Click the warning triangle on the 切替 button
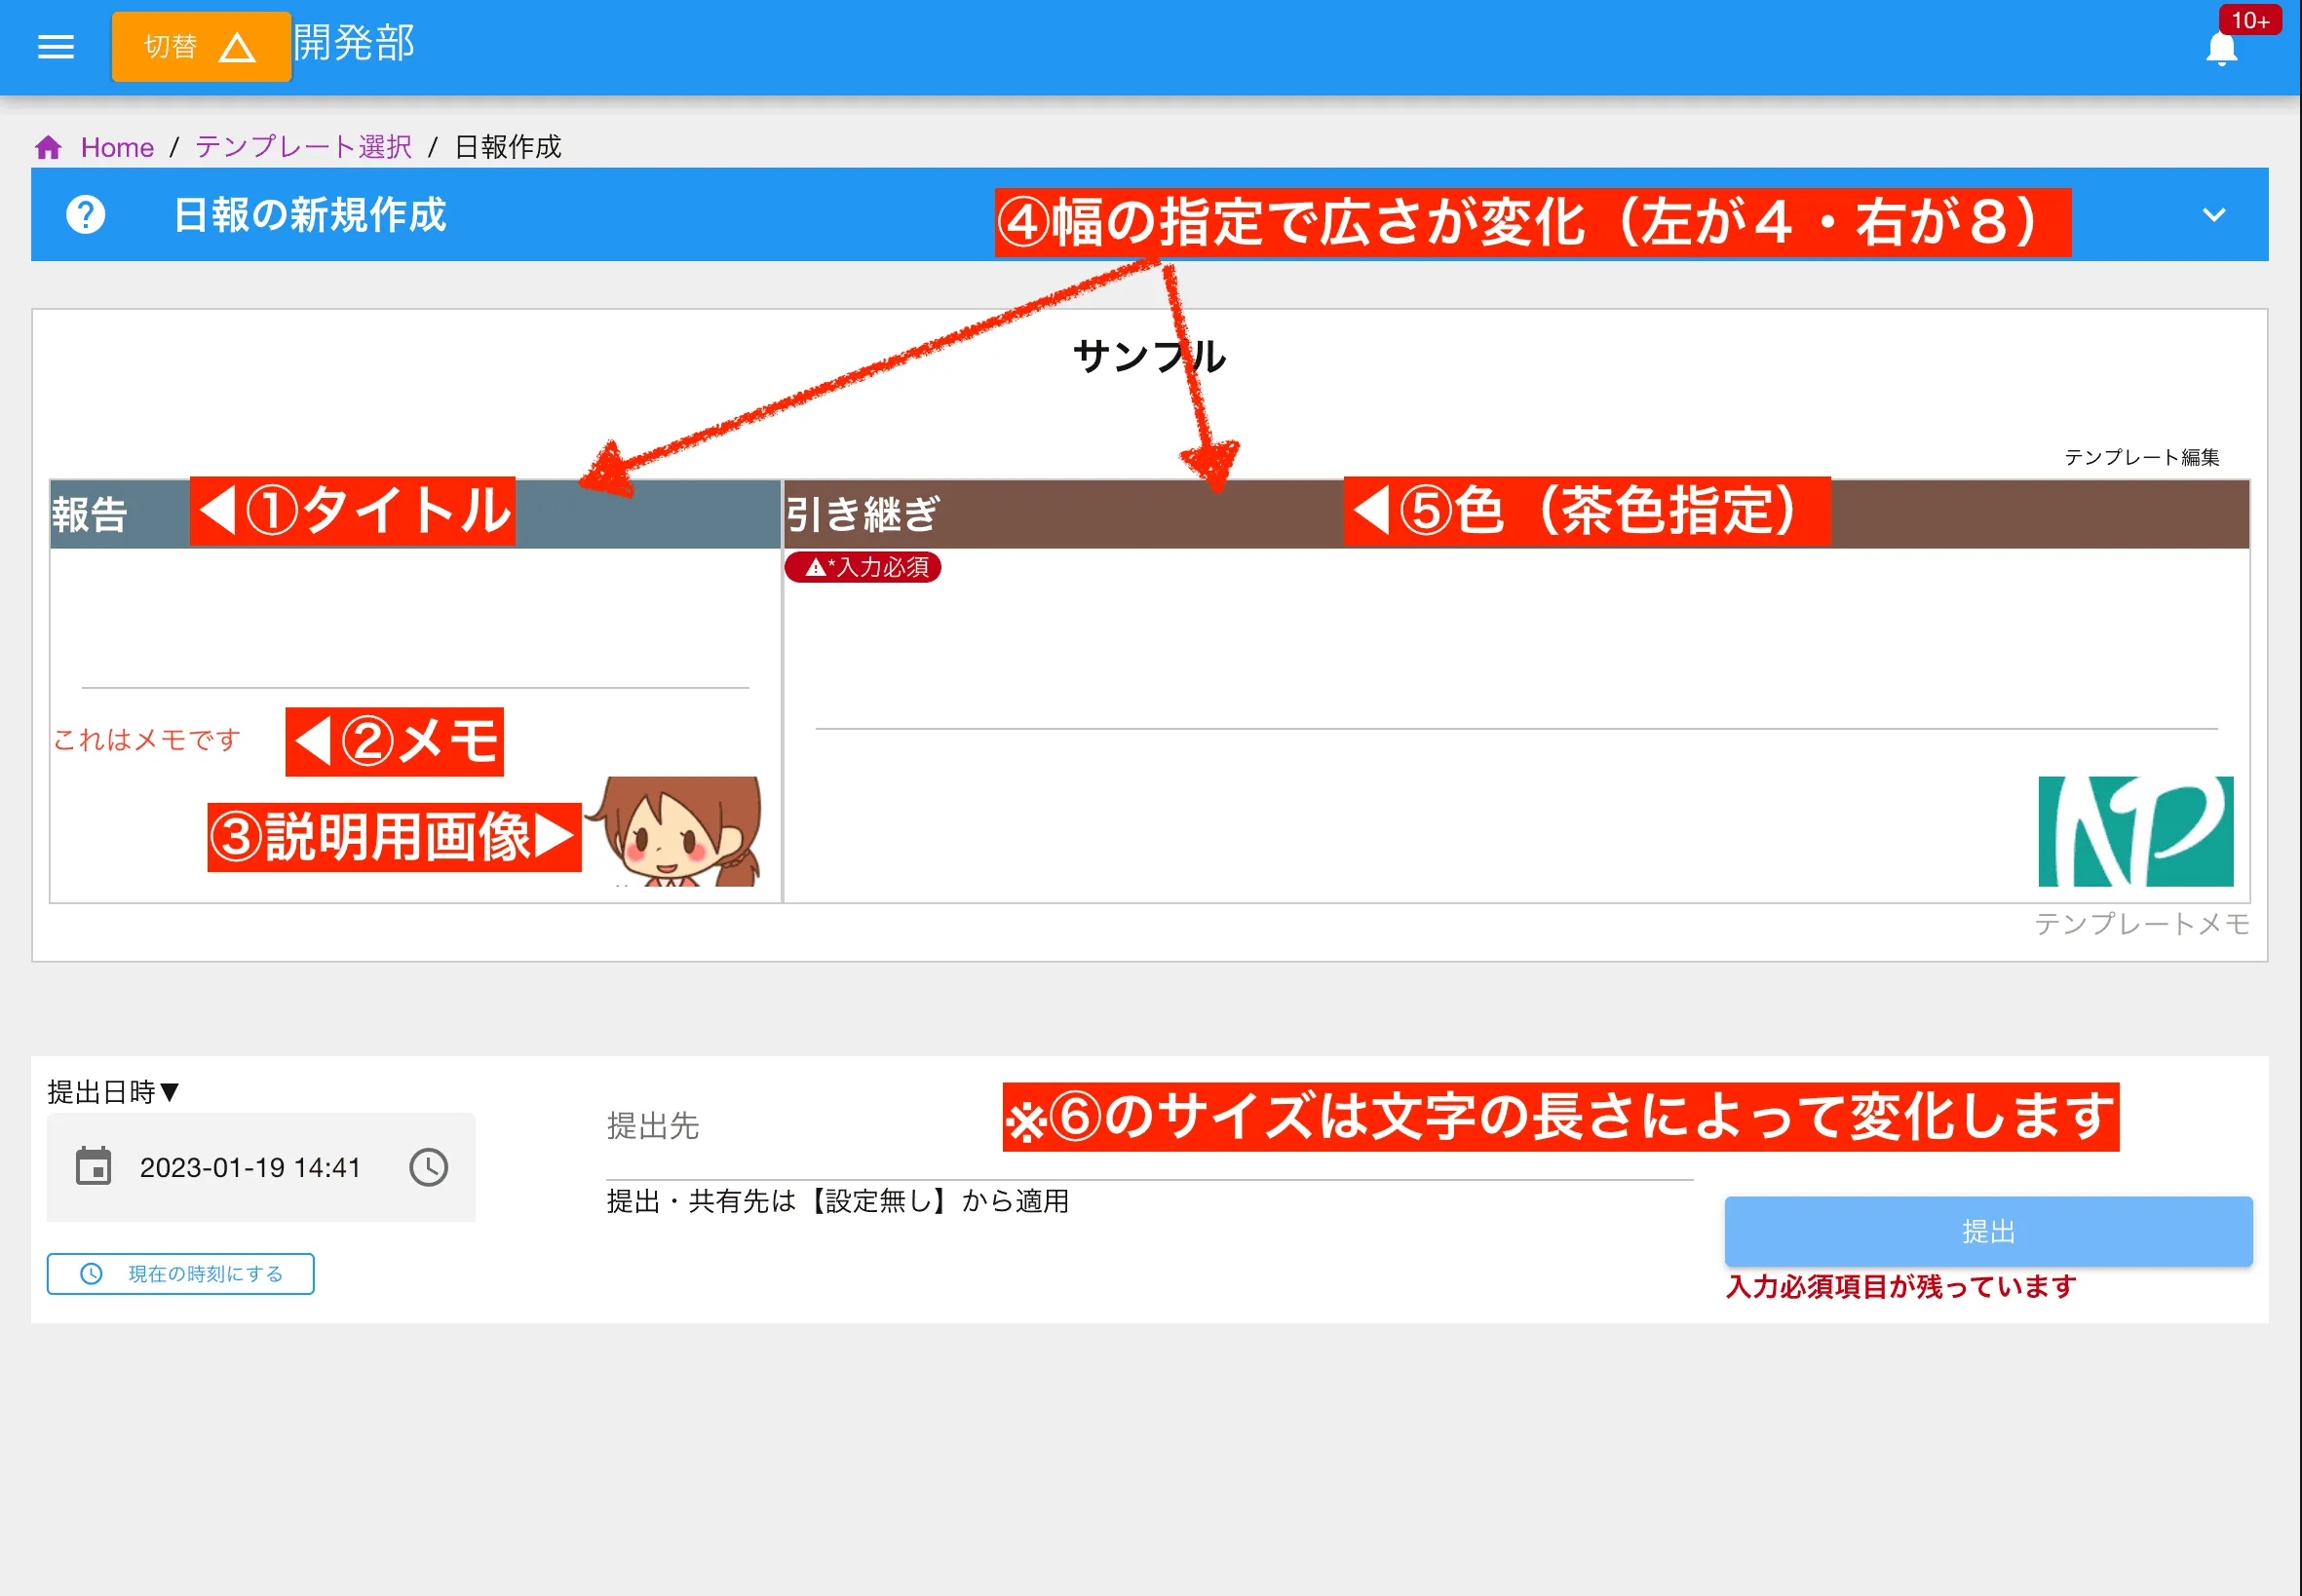Screen dimensions: 2302x1596 coord(238,46)
